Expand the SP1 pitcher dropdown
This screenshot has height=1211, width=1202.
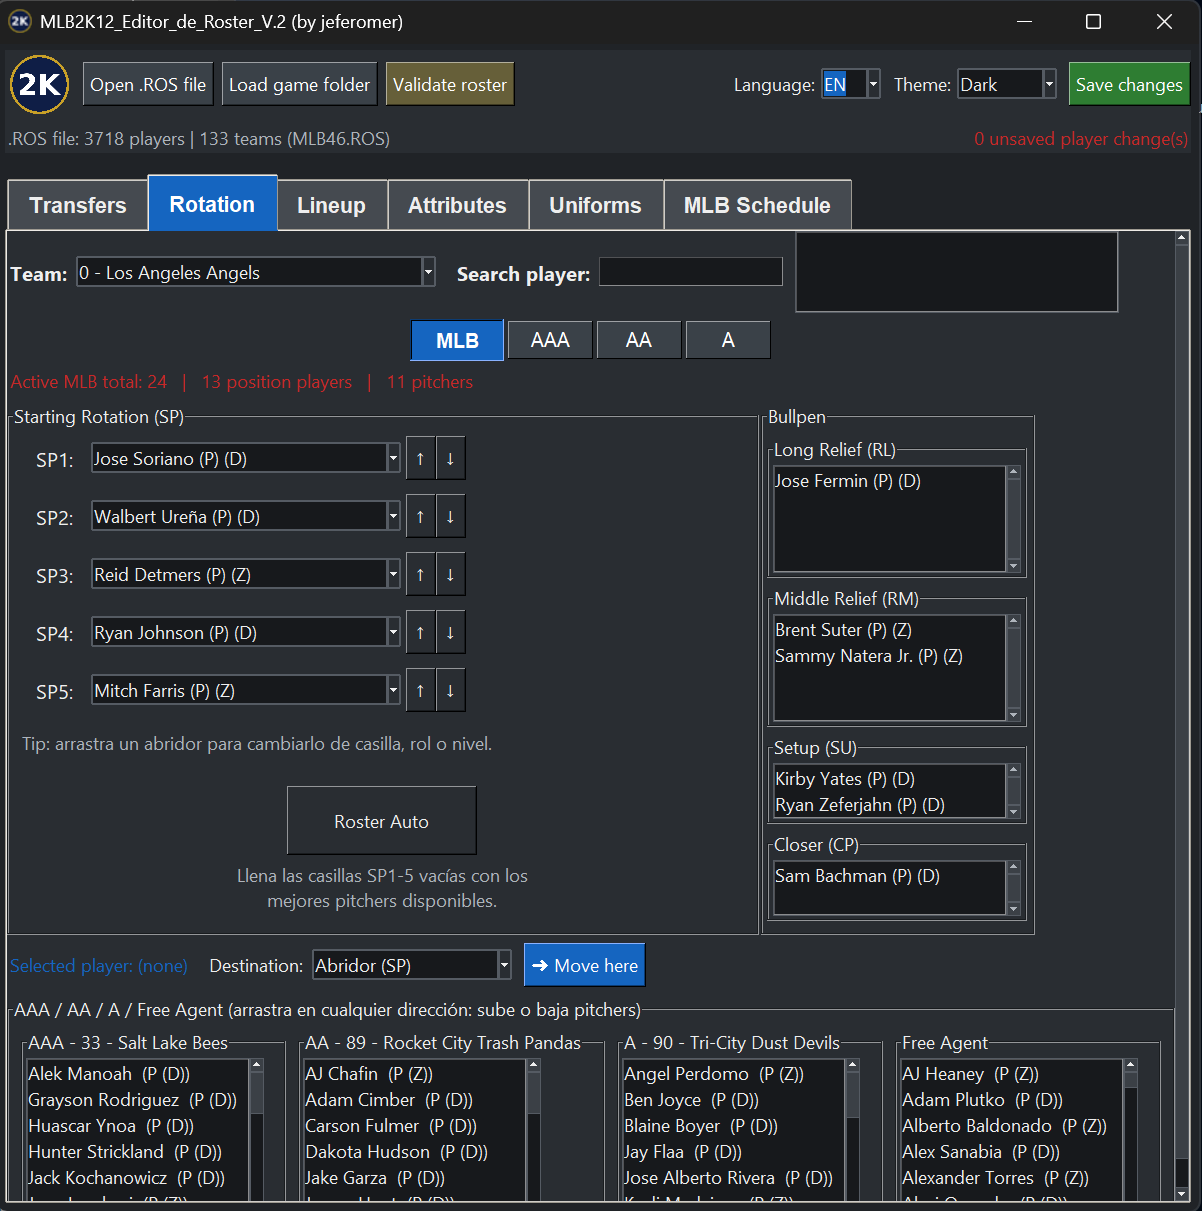tap(393, 459)
